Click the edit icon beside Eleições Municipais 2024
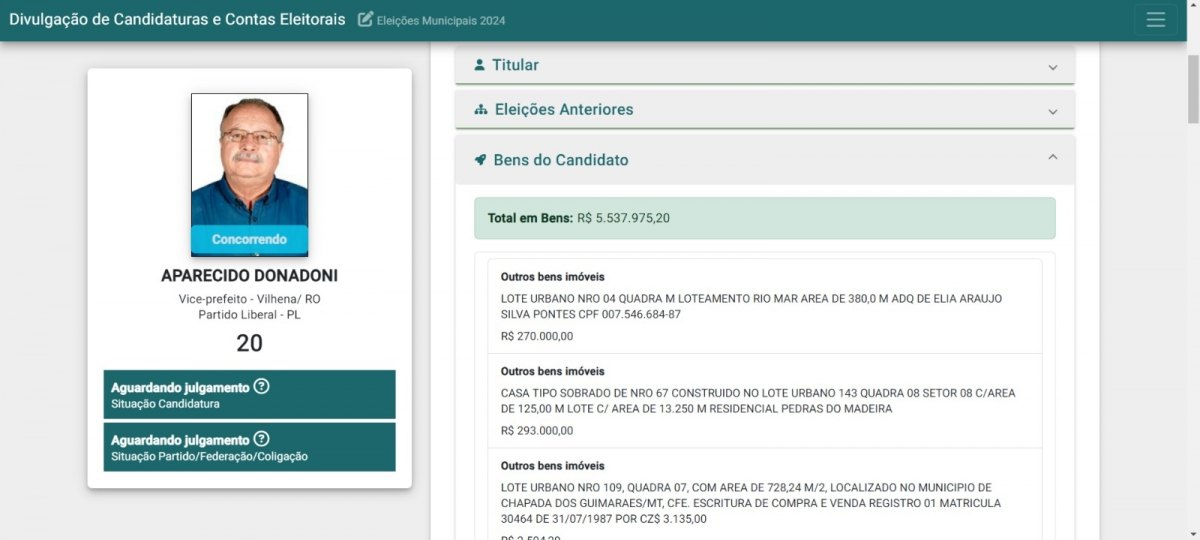Image resolution: width=1200 pixels, height=540 pixels. tap(366, 20)
